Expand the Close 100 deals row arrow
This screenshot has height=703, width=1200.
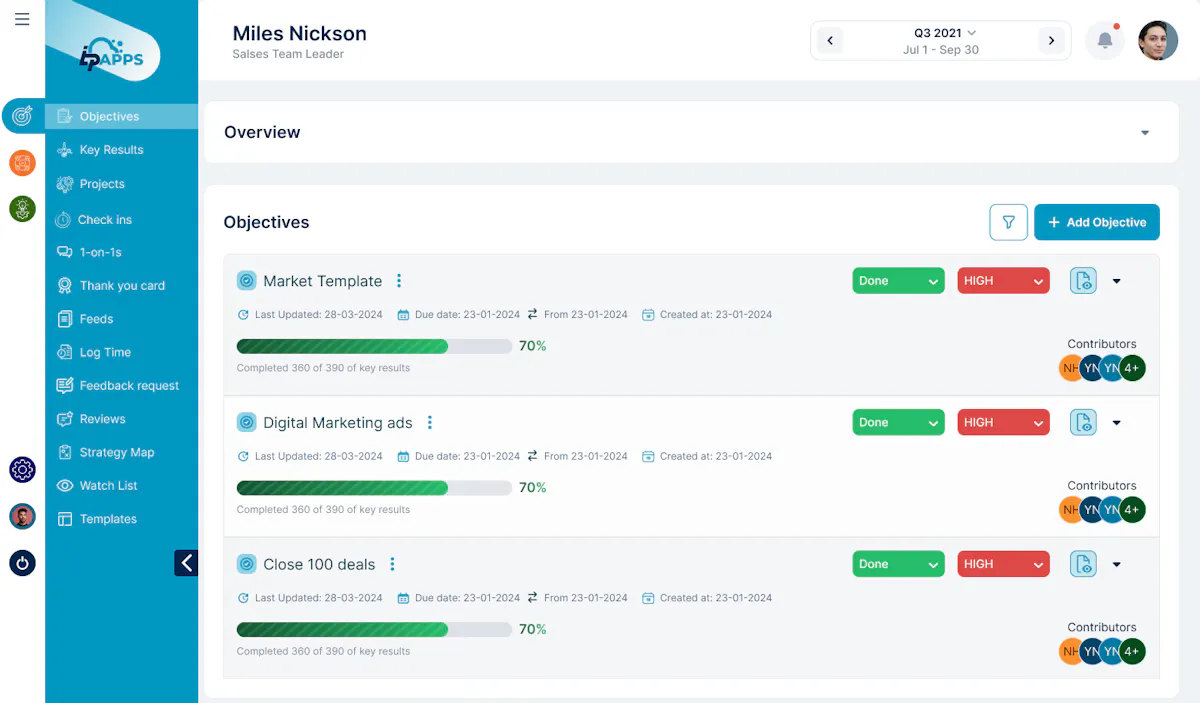[x=1117, y=564]
